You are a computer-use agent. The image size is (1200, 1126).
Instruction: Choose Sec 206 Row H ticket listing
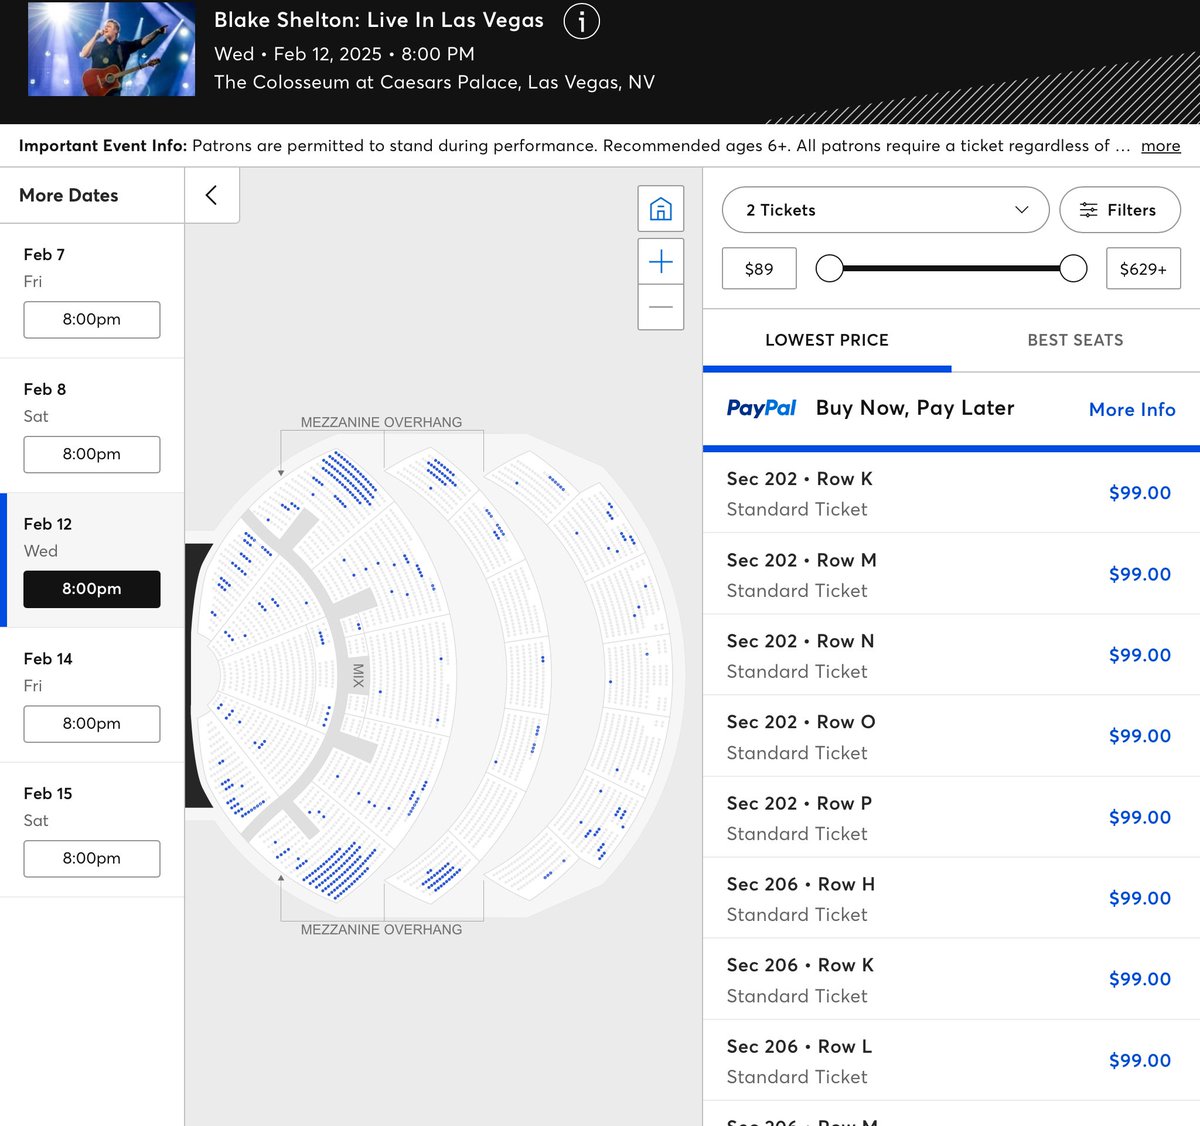tap(951, 898)
